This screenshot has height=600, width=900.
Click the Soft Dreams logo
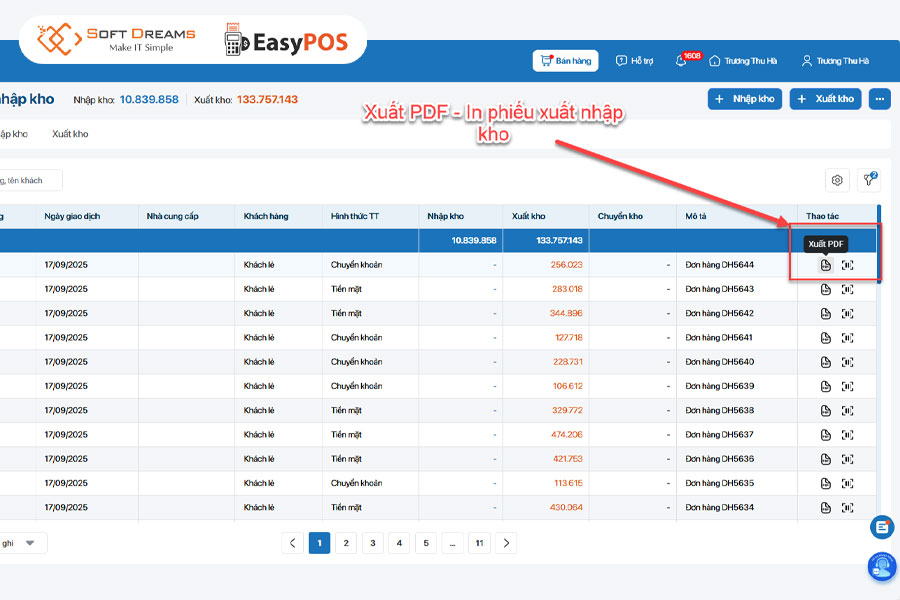(116, 39)
